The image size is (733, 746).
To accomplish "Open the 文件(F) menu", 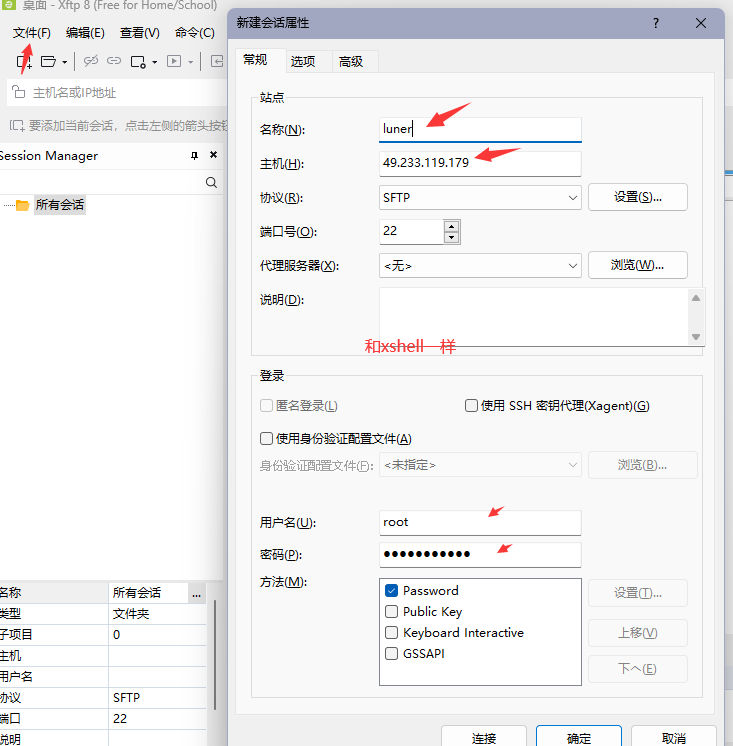I will tap(31, 33).
